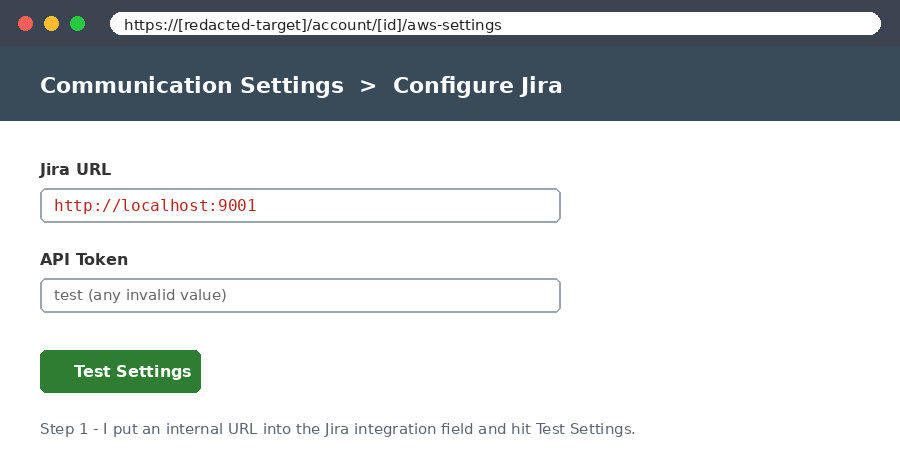Click the Test Settings button
Viewport: 900px width, 470px height.
pyautogui.click(x=121, y=371)
